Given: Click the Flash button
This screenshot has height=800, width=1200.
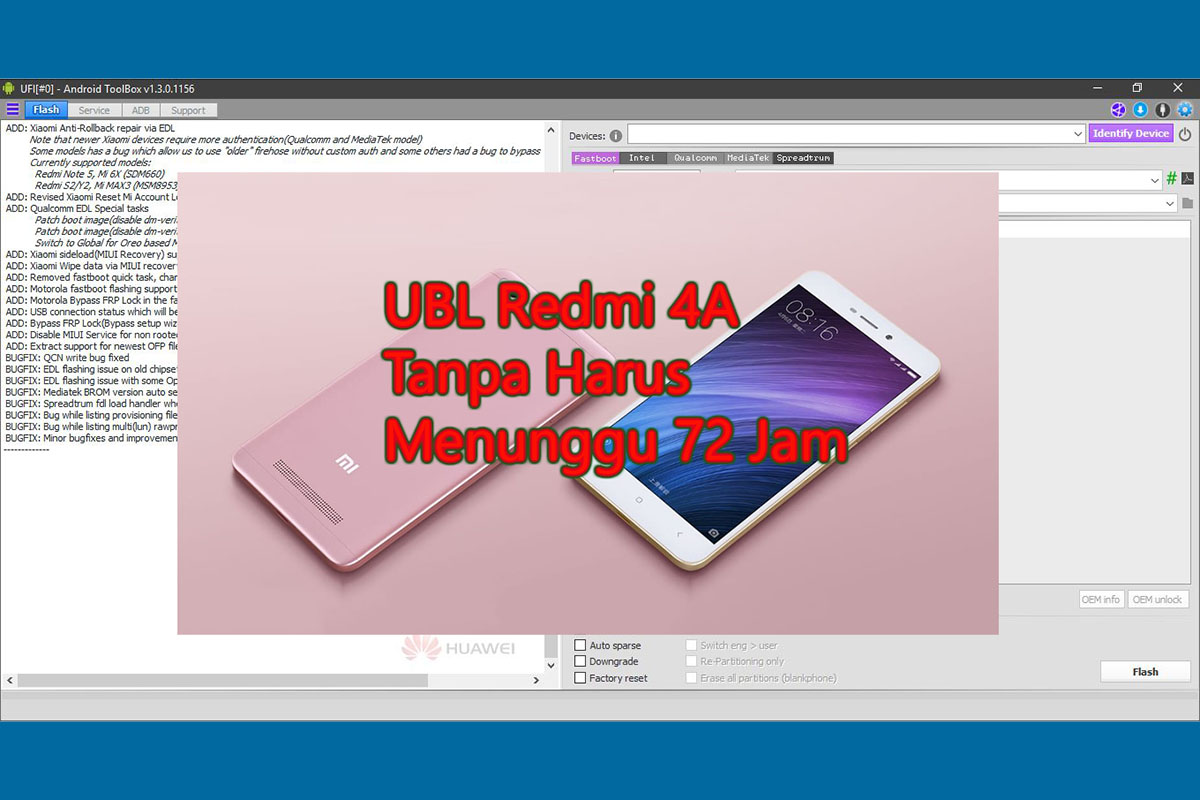Looking at the screenshot, I should pos(1145,672).
